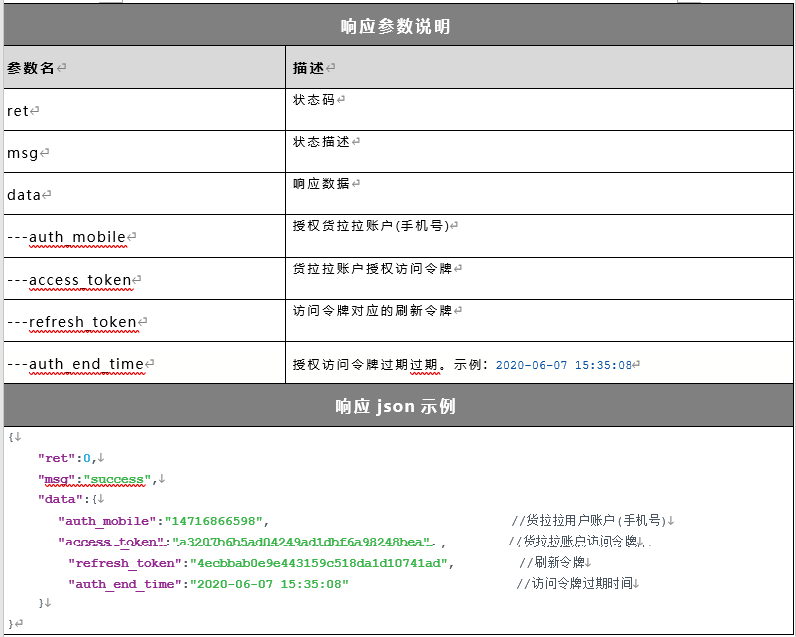
Task: Click the //货拉拉用户账户(手机号) comment
Action: coord(589,520)
